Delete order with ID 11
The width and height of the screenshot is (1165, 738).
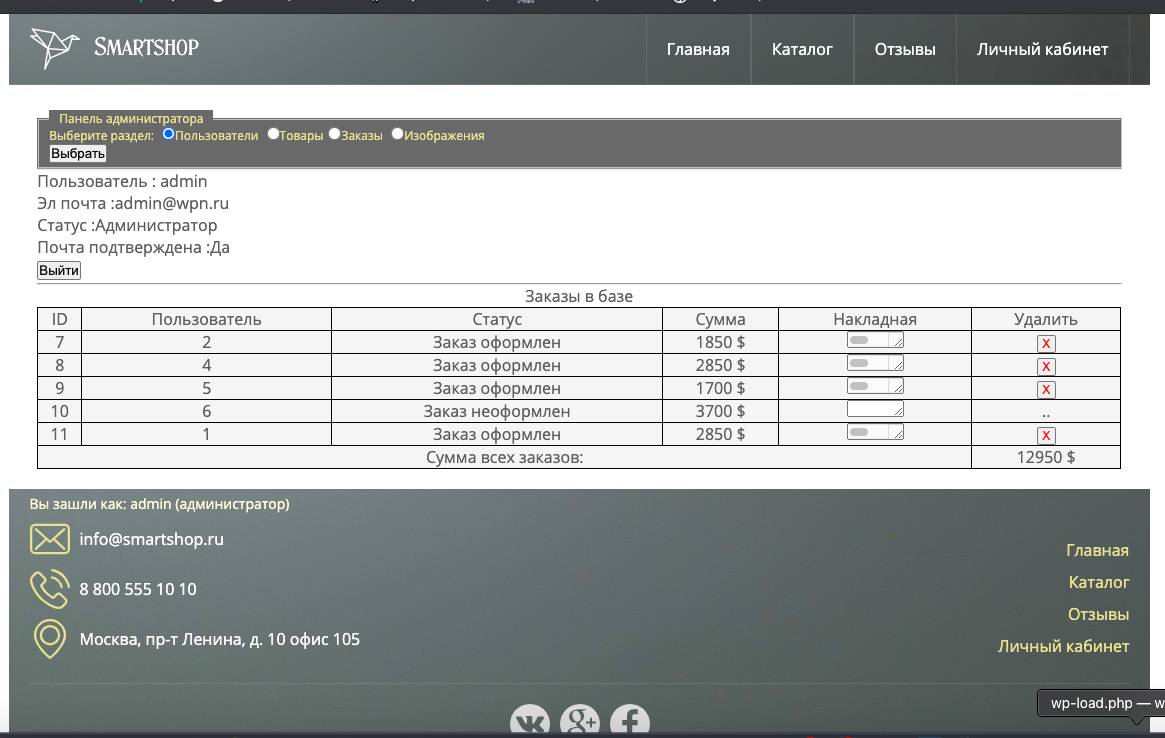[1046, 435]
